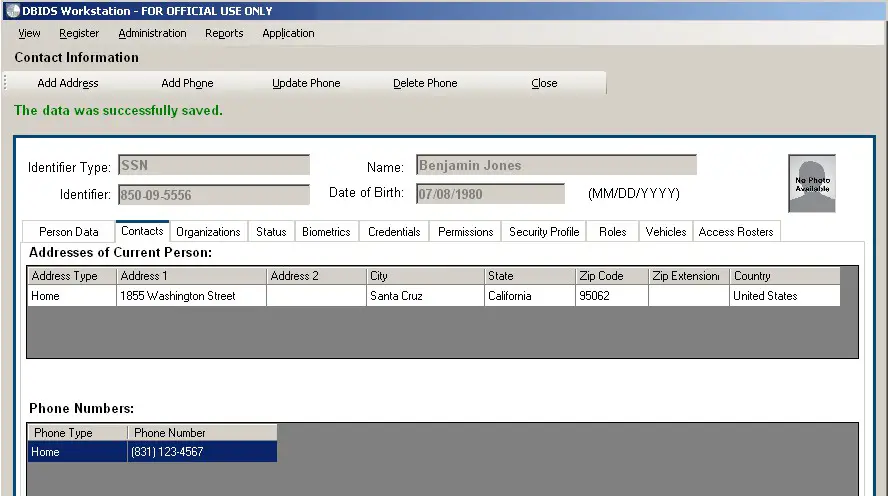Click the Phone Number column header

tap(202, 433)
